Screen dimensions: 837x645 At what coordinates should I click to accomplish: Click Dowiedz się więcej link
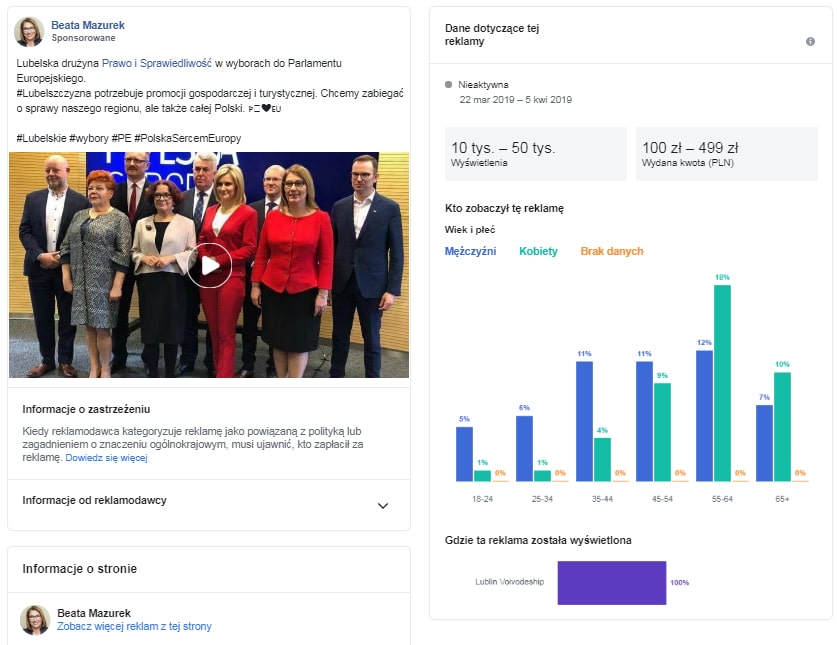point(106,458)
